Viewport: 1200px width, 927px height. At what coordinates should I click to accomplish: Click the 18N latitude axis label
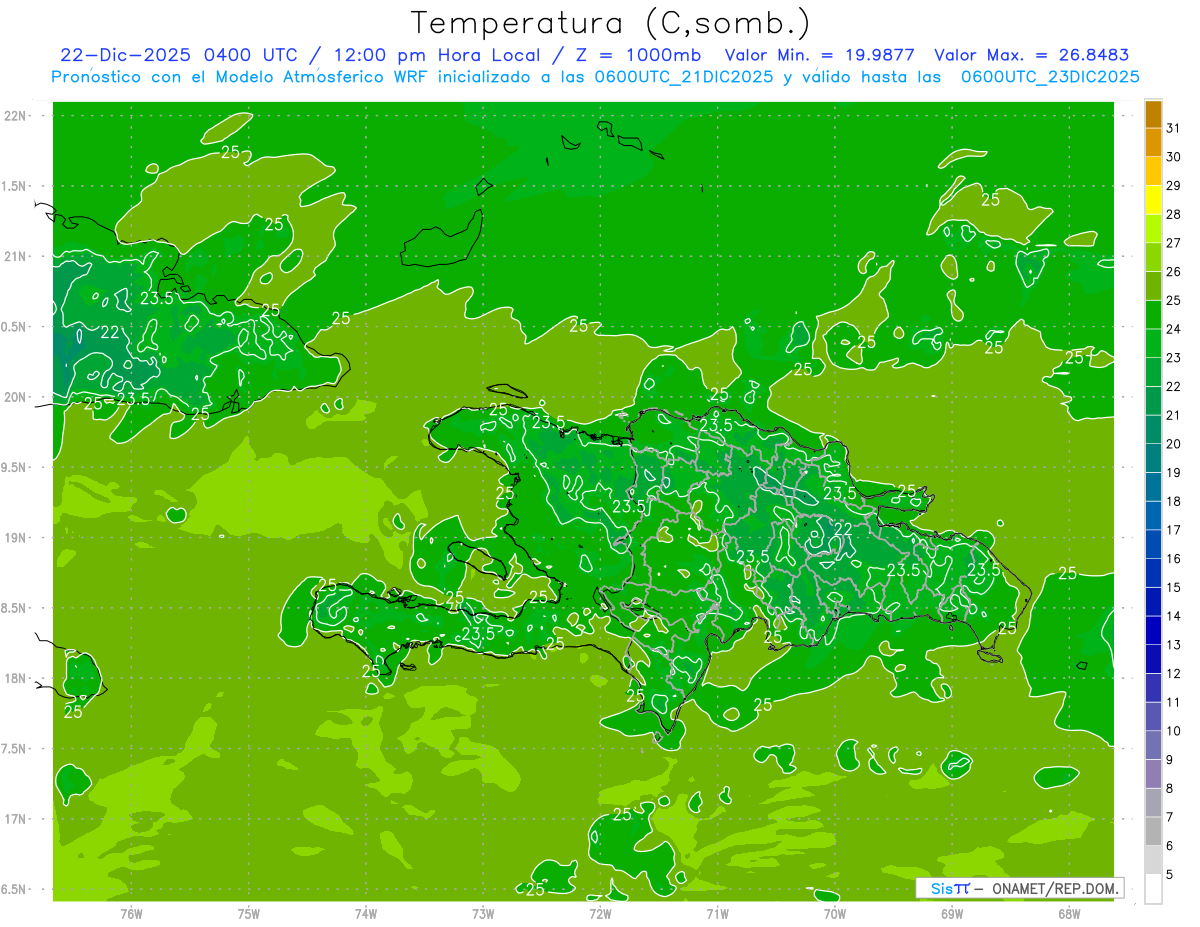(x=17, y=678)
